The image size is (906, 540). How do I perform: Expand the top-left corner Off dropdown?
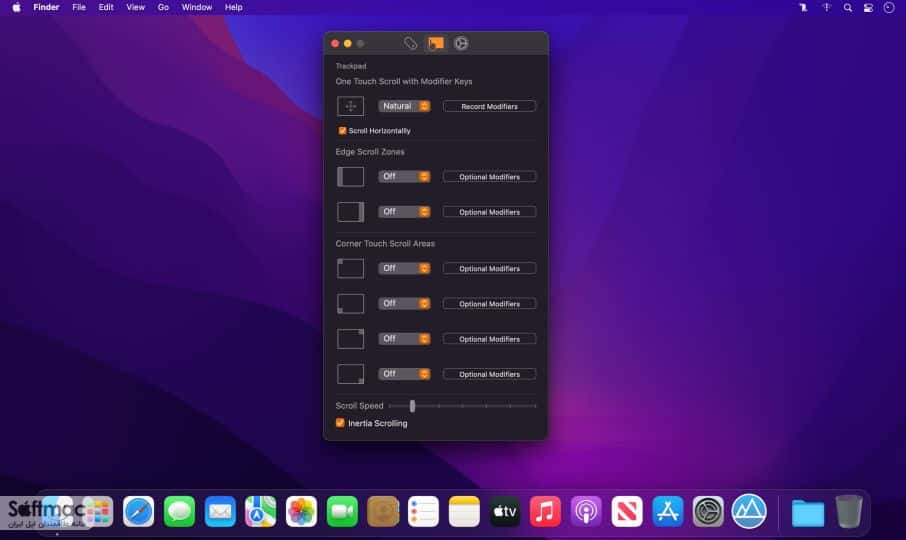point(404,269)
